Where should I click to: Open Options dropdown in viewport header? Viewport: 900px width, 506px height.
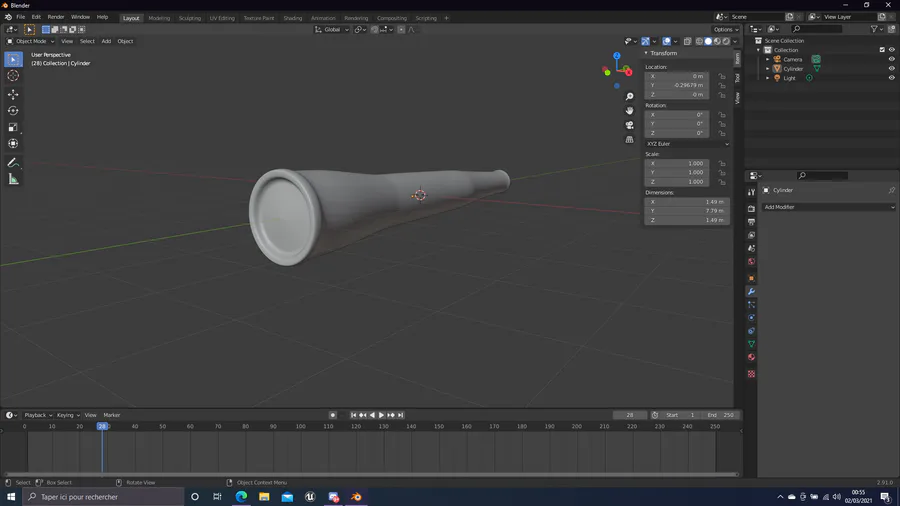726,29
